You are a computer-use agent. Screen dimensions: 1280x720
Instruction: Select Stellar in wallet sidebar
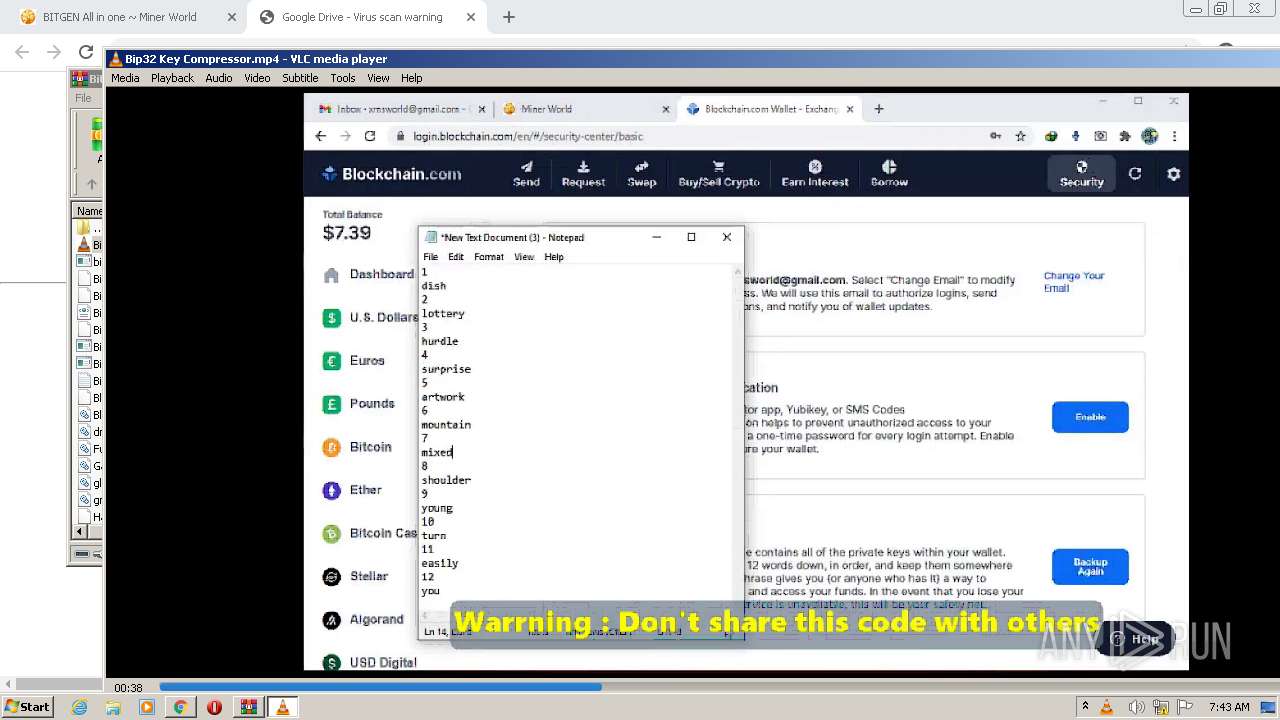355,576
